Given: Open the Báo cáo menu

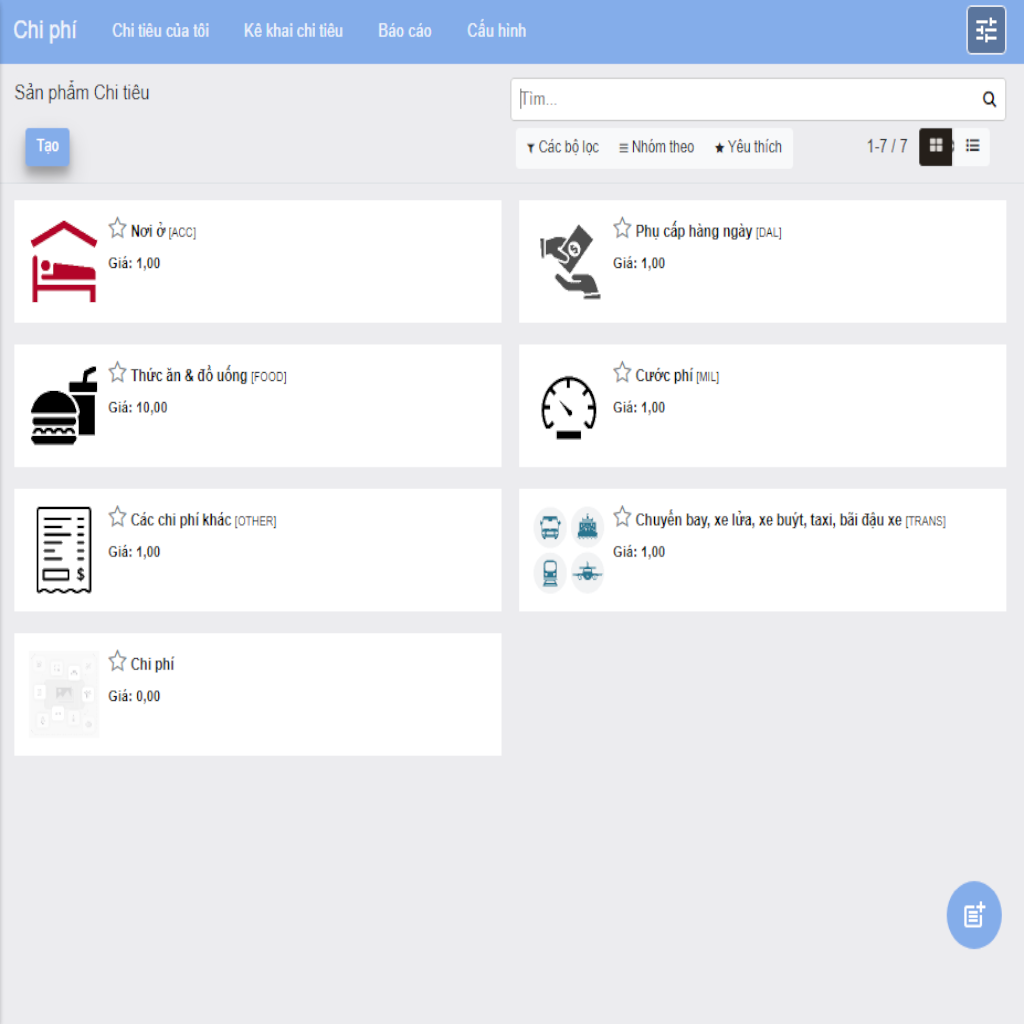Looking at the screenshot, I should (x=405, y=31).
